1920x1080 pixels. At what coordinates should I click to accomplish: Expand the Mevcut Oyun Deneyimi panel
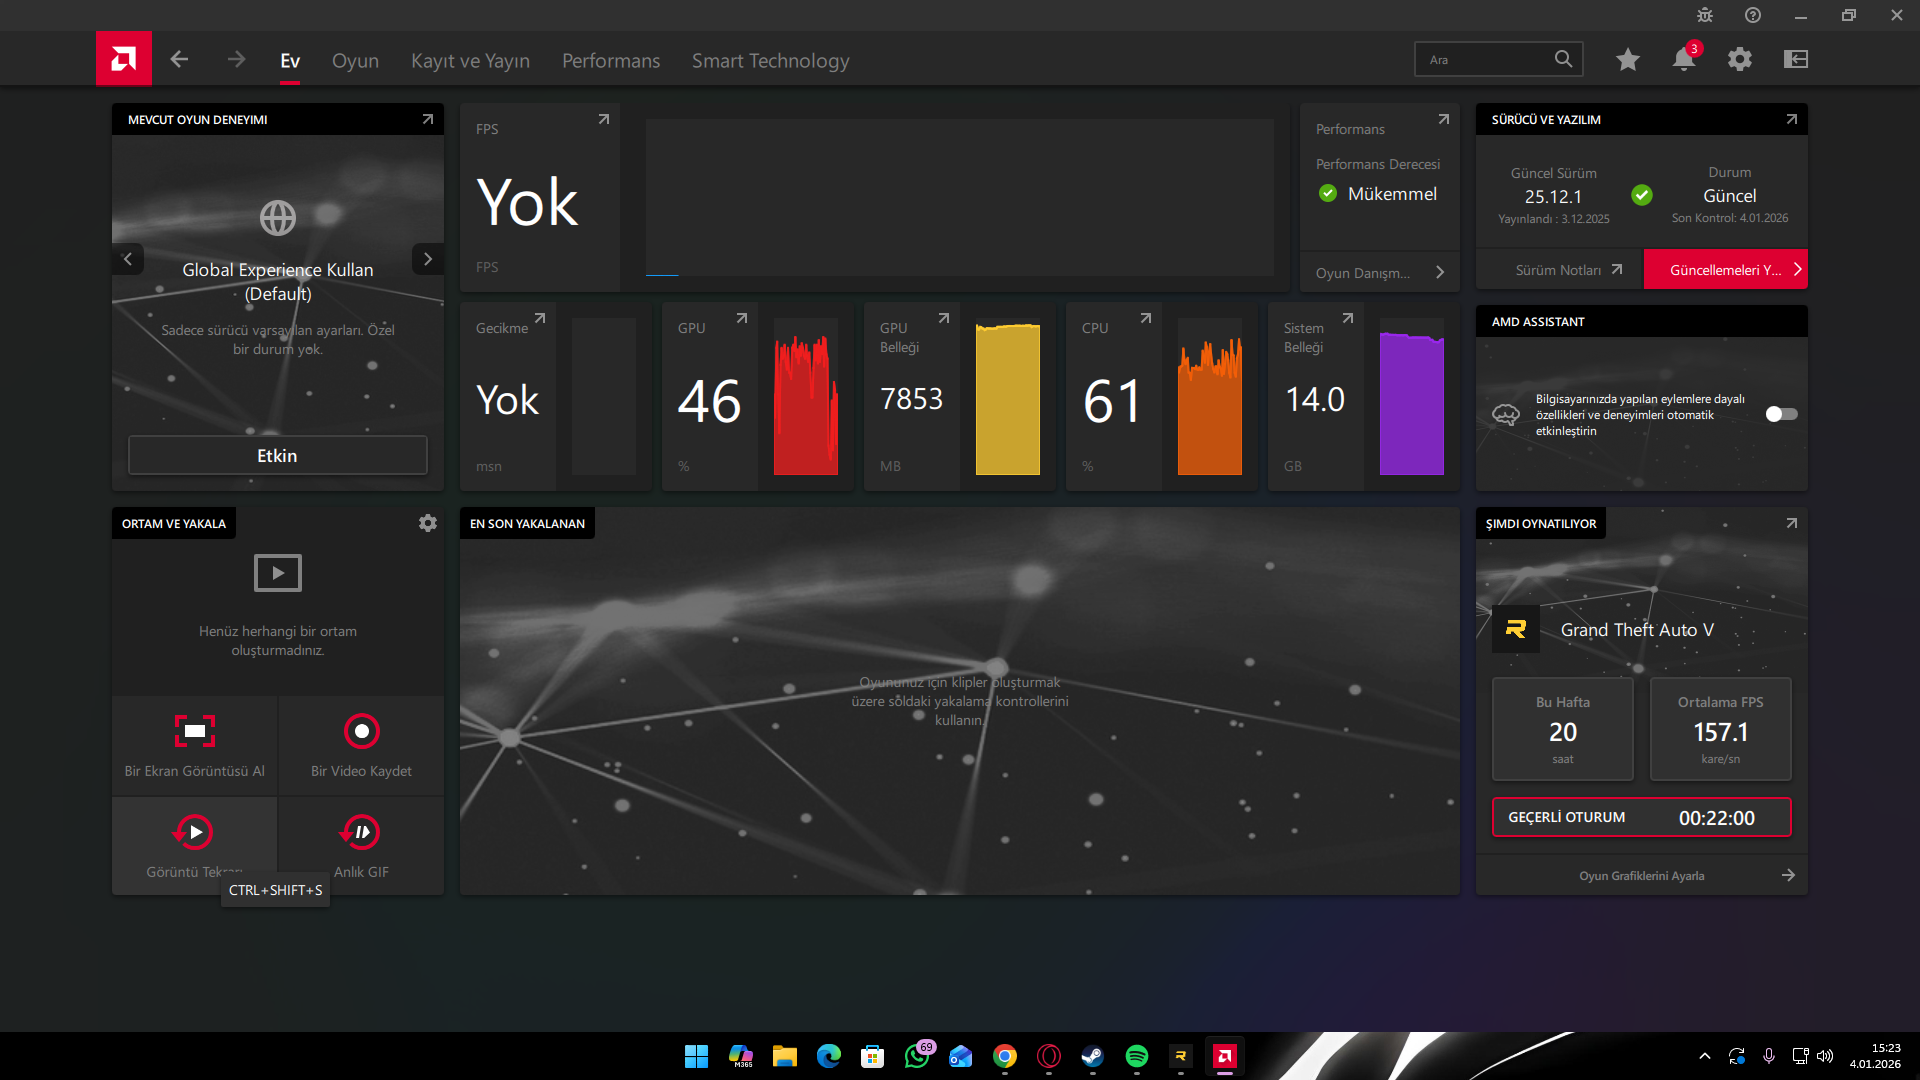tap(428, 119)
